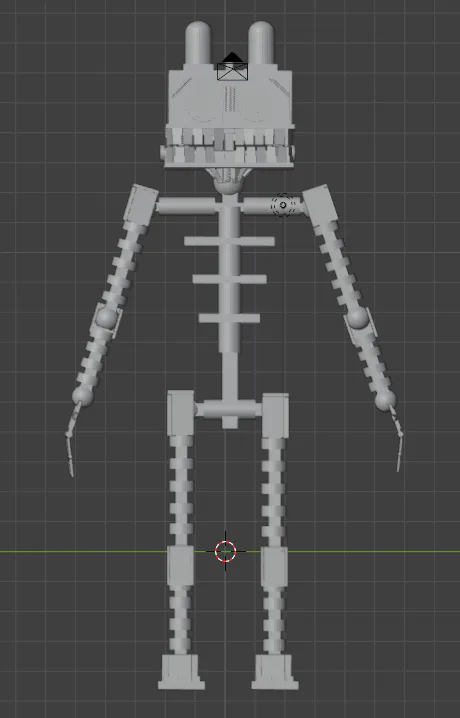Select the upper row of teeth
Image resolution: width=460 pixels, height=718 pixels.
tap(228, 137)
